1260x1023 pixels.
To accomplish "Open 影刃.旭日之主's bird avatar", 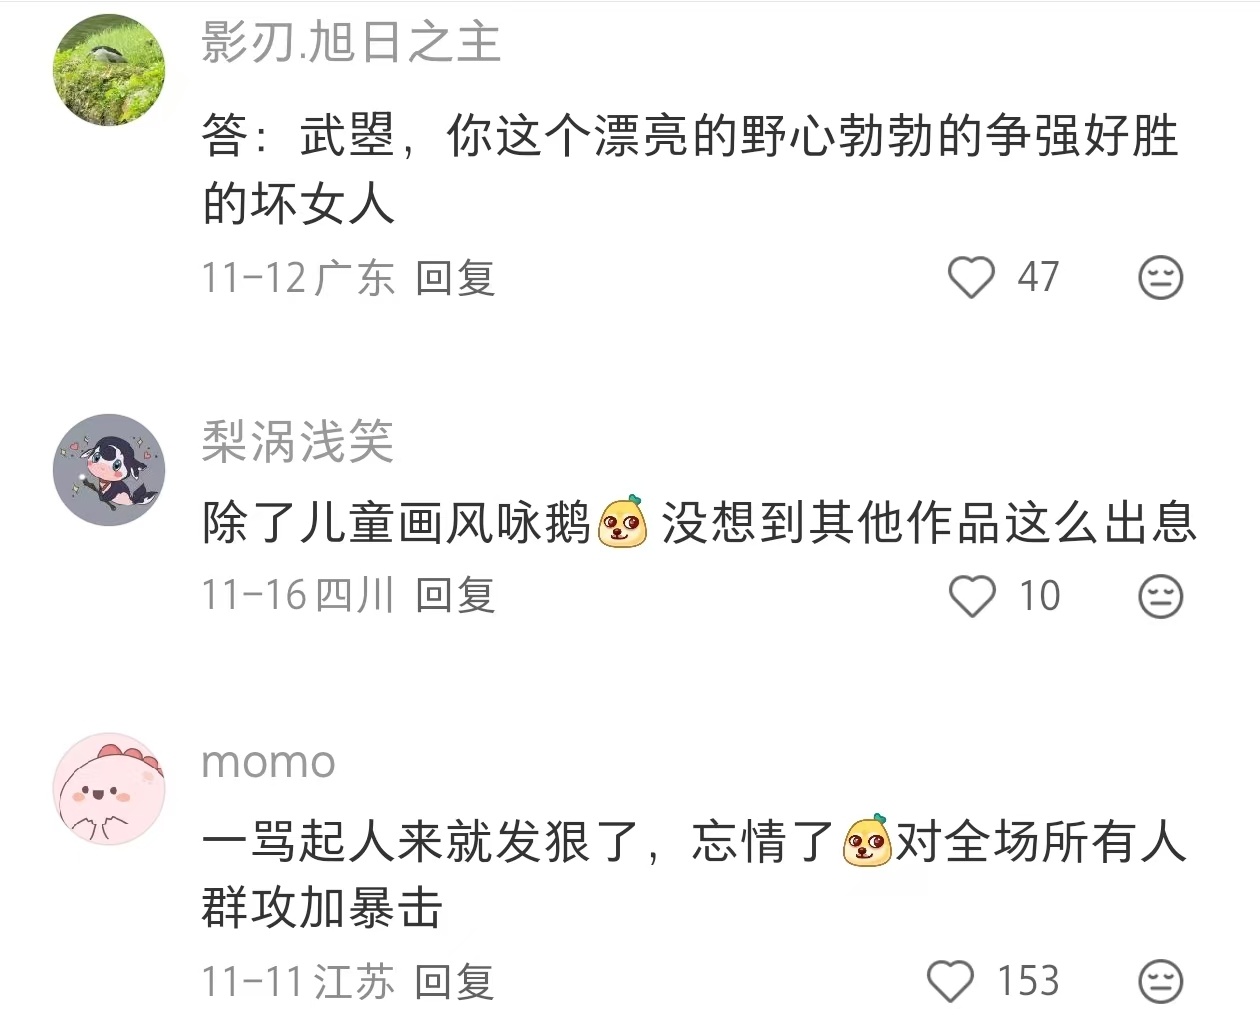I will (x=108, y=70).
